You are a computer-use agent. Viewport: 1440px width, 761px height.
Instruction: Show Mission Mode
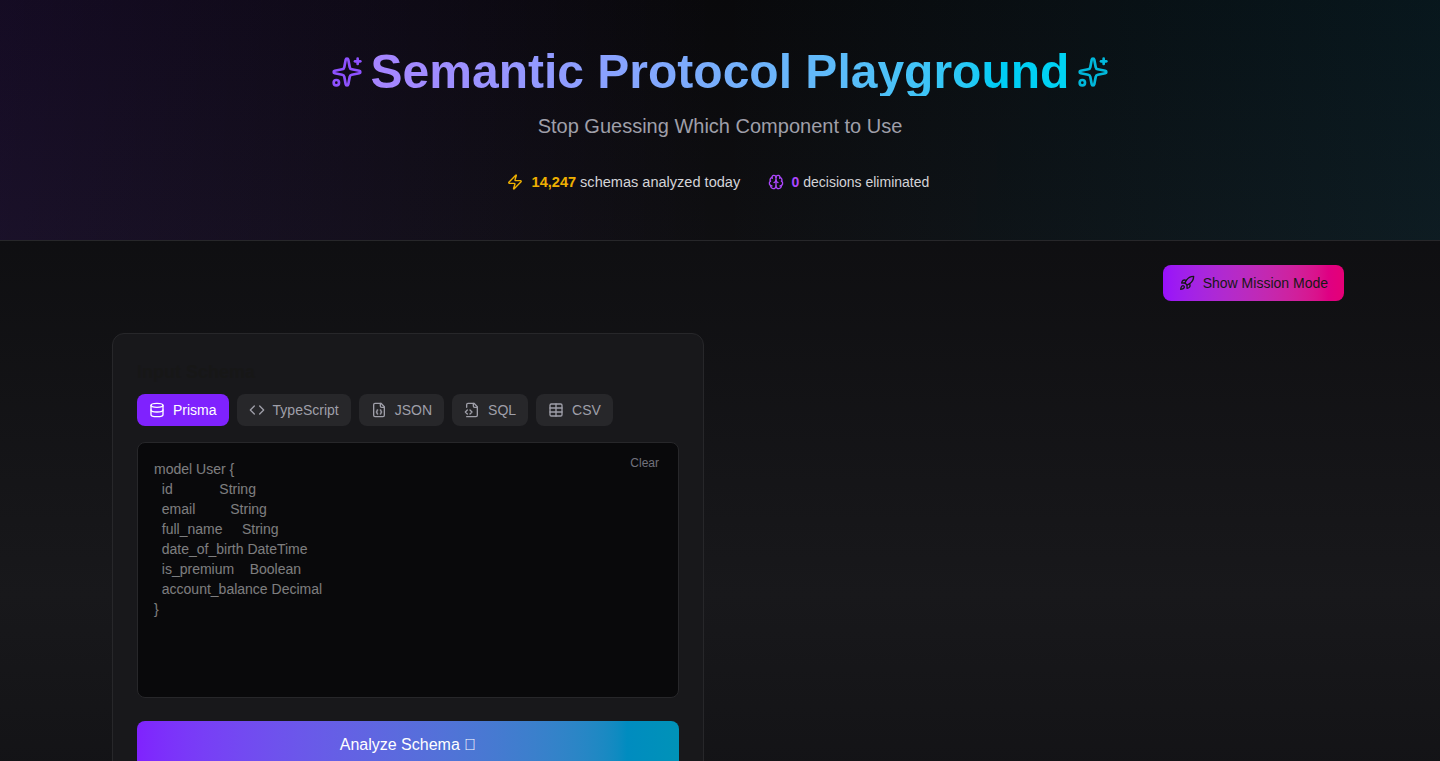(x=1253, y=283)
